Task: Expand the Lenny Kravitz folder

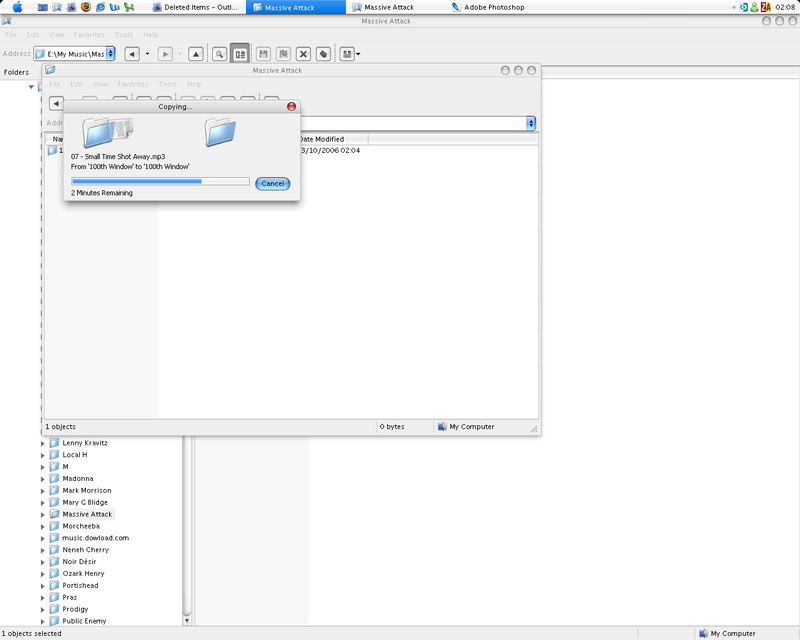Action: [43, 444]
